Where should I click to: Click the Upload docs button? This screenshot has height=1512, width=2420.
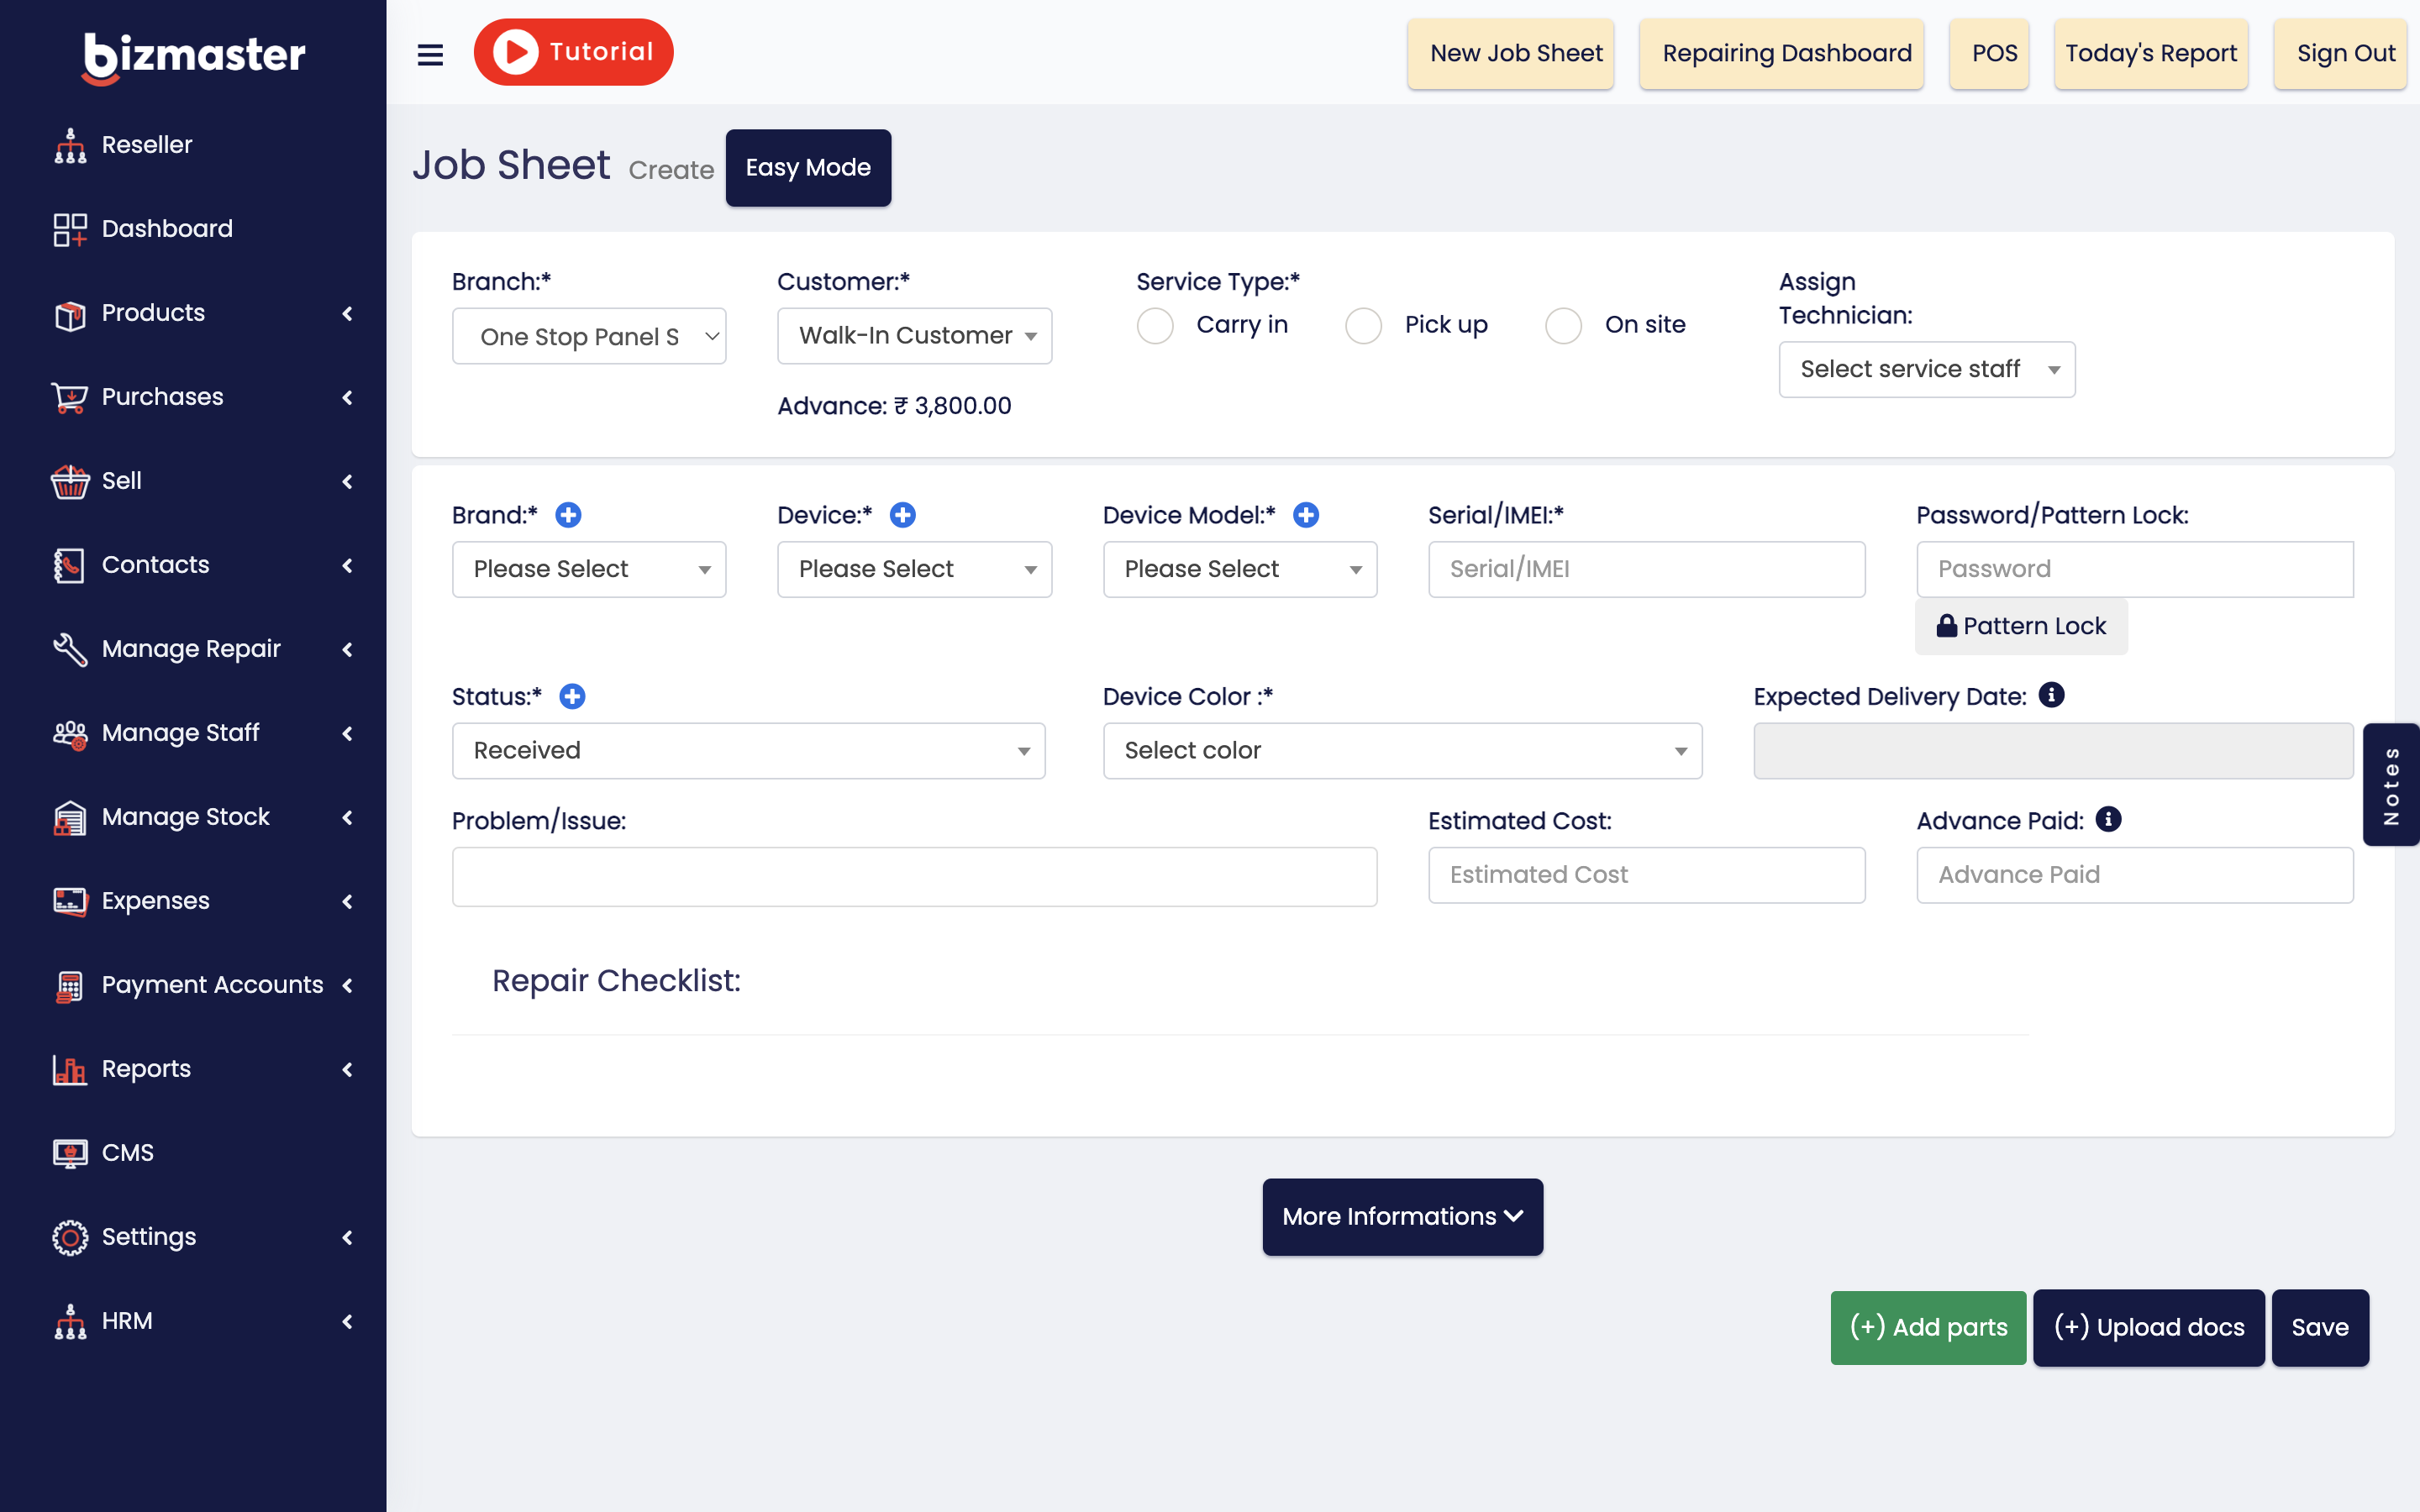point(2149,1327)
